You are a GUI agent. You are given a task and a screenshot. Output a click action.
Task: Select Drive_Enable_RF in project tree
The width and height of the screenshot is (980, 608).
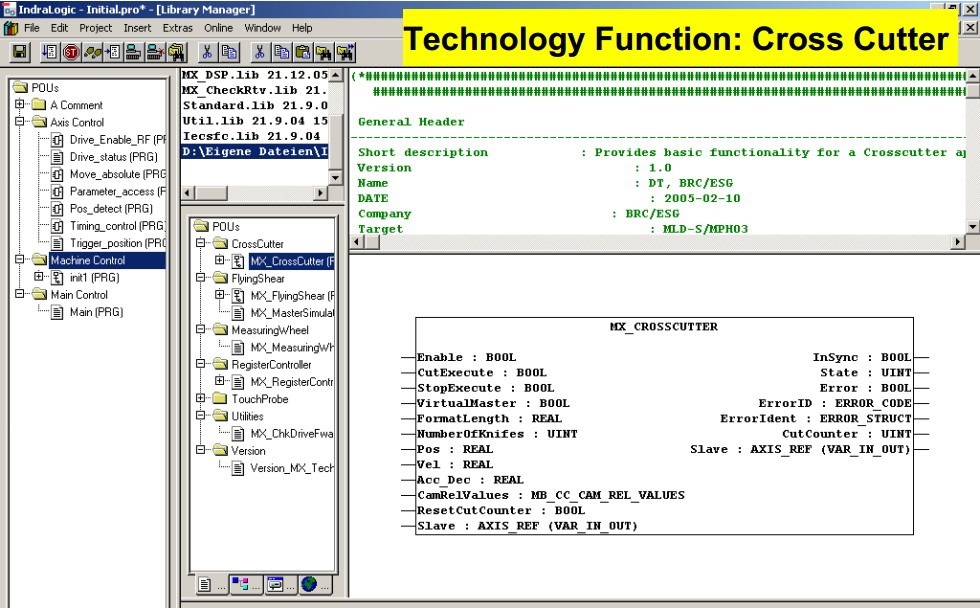(117, 139)
